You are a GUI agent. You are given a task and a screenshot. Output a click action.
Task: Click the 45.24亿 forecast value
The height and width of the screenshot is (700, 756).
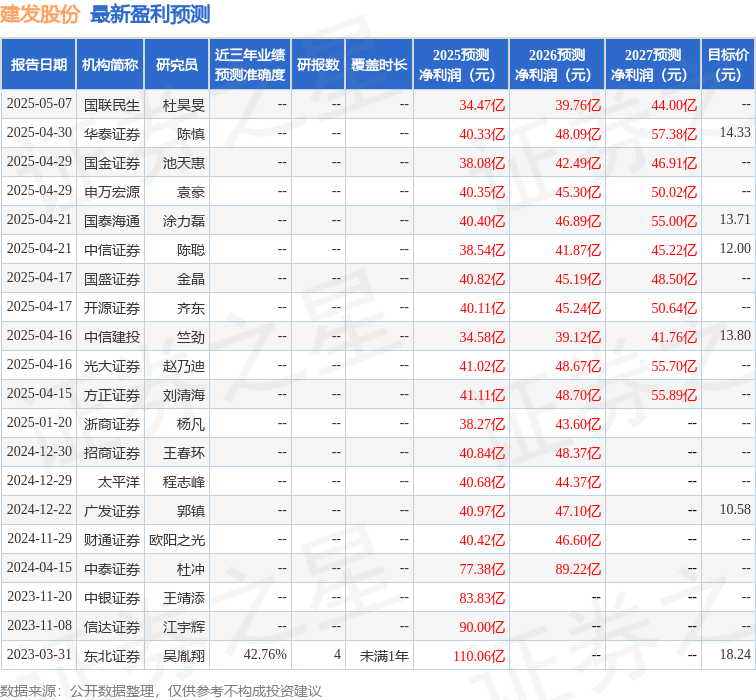pyautogui.click(x=578, y=308)
